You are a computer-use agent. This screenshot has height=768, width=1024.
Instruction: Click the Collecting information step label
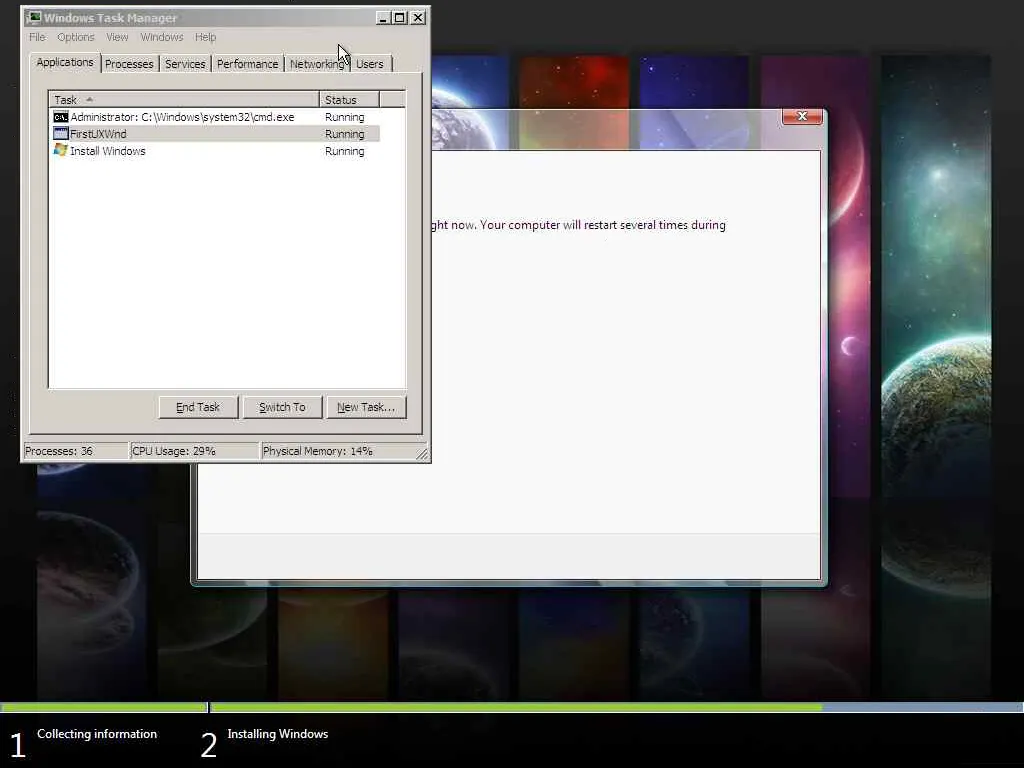pos(97,733)
